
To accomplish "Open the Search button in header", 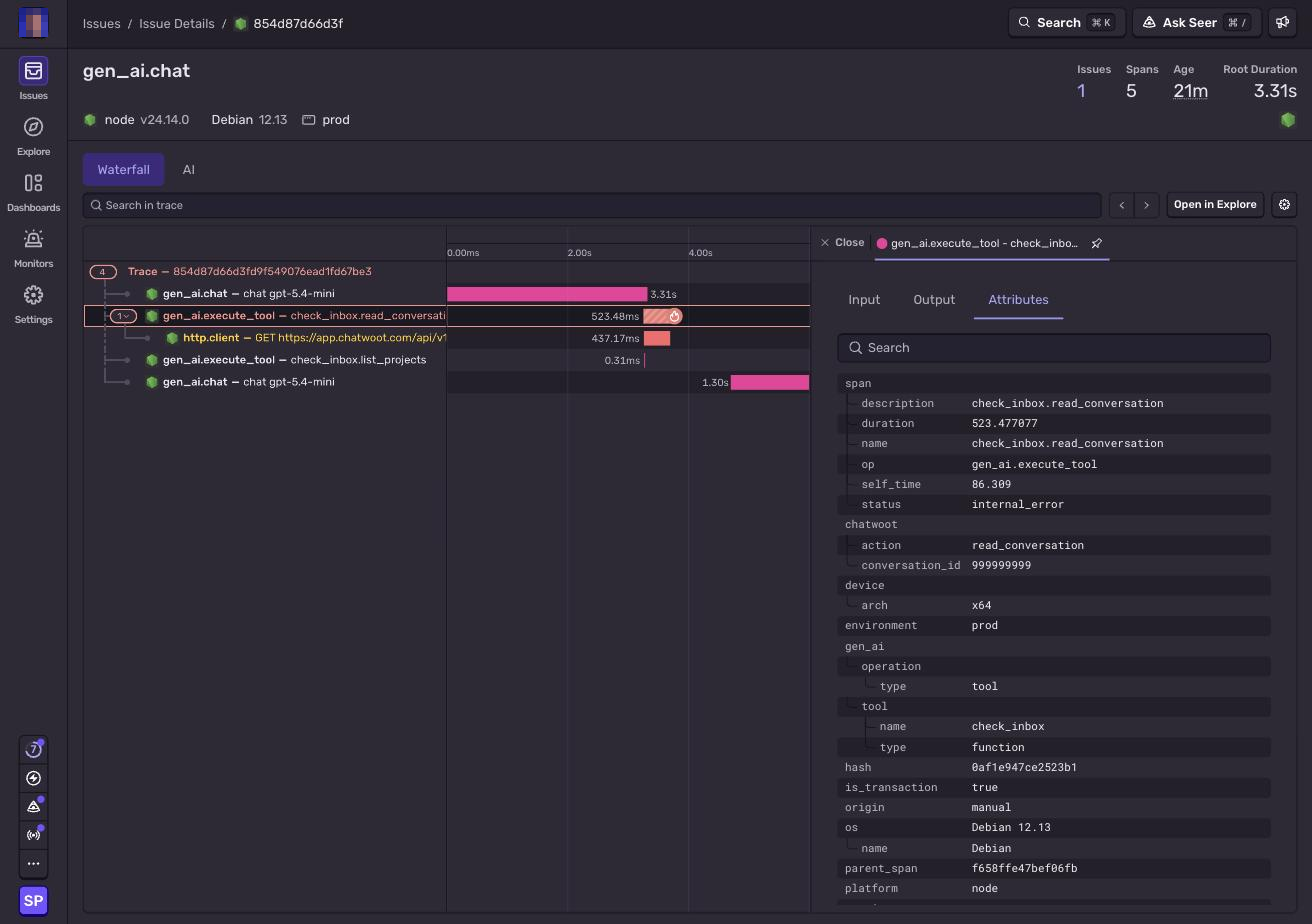I will 1066,22.
